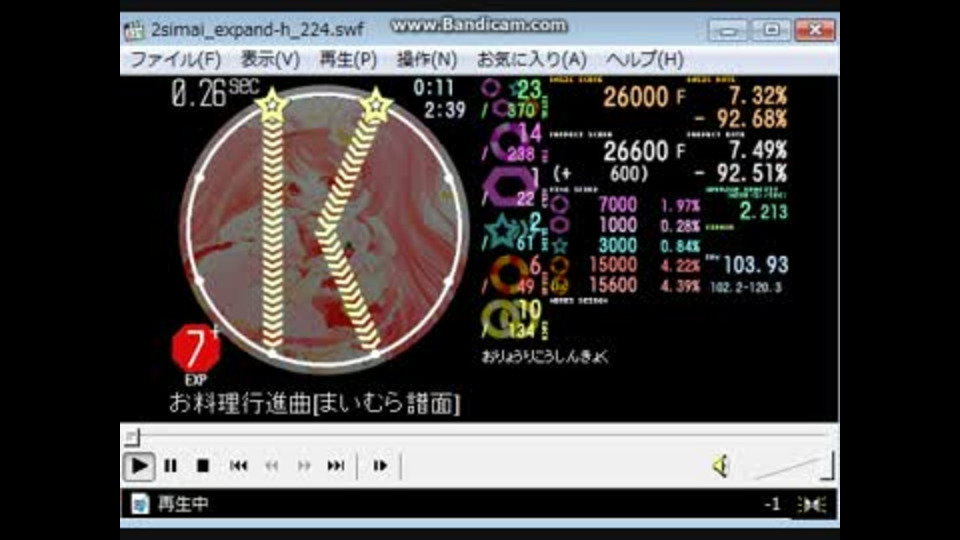This screenshot has height=540, width=960.
Task: Click the 0.26 sec timing text
Action: coord(214,93)
